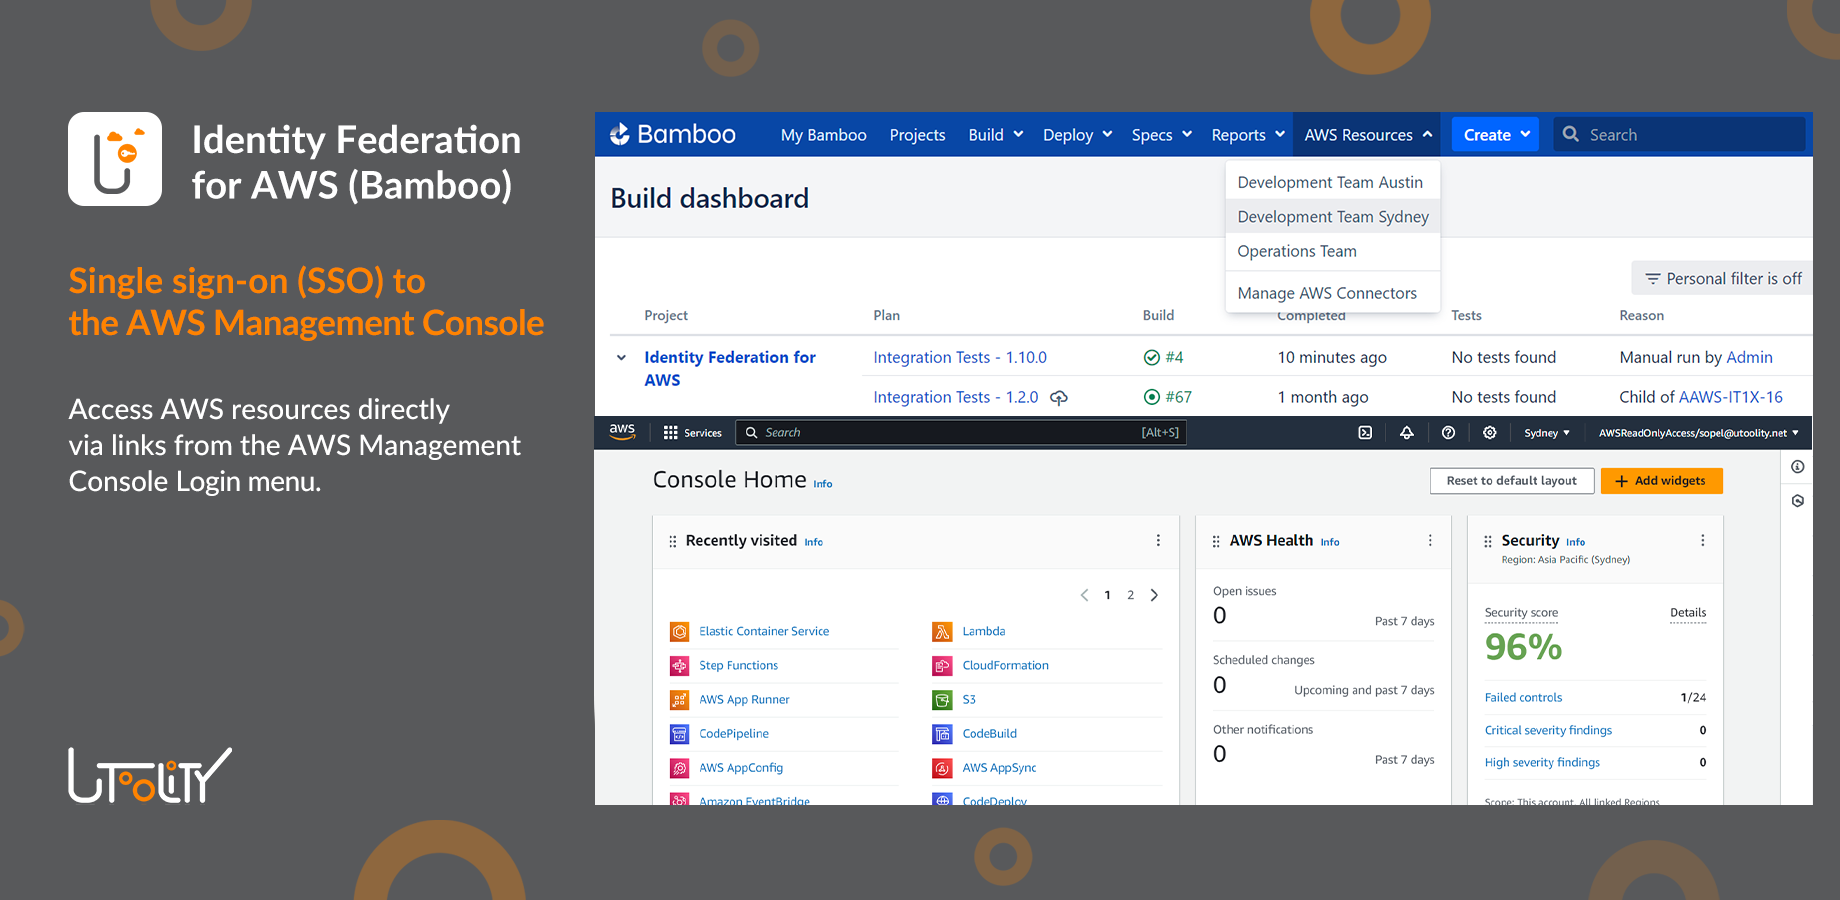Open Security widget options menu
This screenshot has width=1840, height=900.
[1702, 541]
